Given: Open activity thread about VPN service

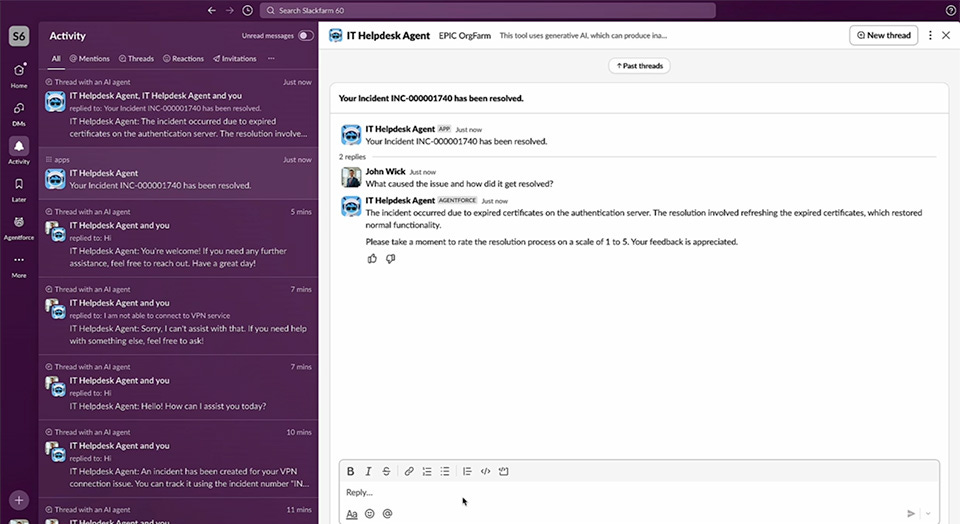Looking at the screenshot, I should 178,315.
